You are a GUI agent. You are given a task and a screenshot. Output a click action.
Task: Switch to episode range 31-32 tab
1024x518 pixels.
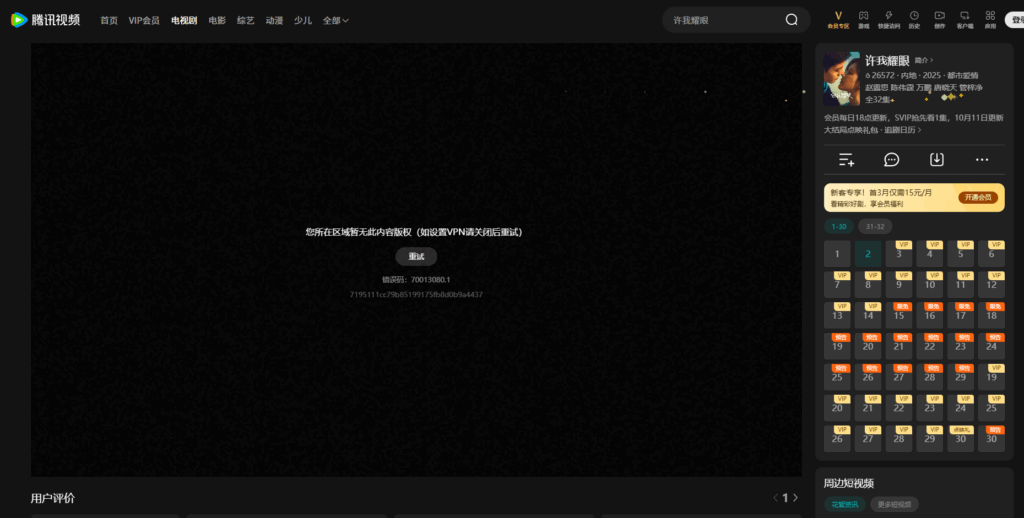[x=873, y=226]
